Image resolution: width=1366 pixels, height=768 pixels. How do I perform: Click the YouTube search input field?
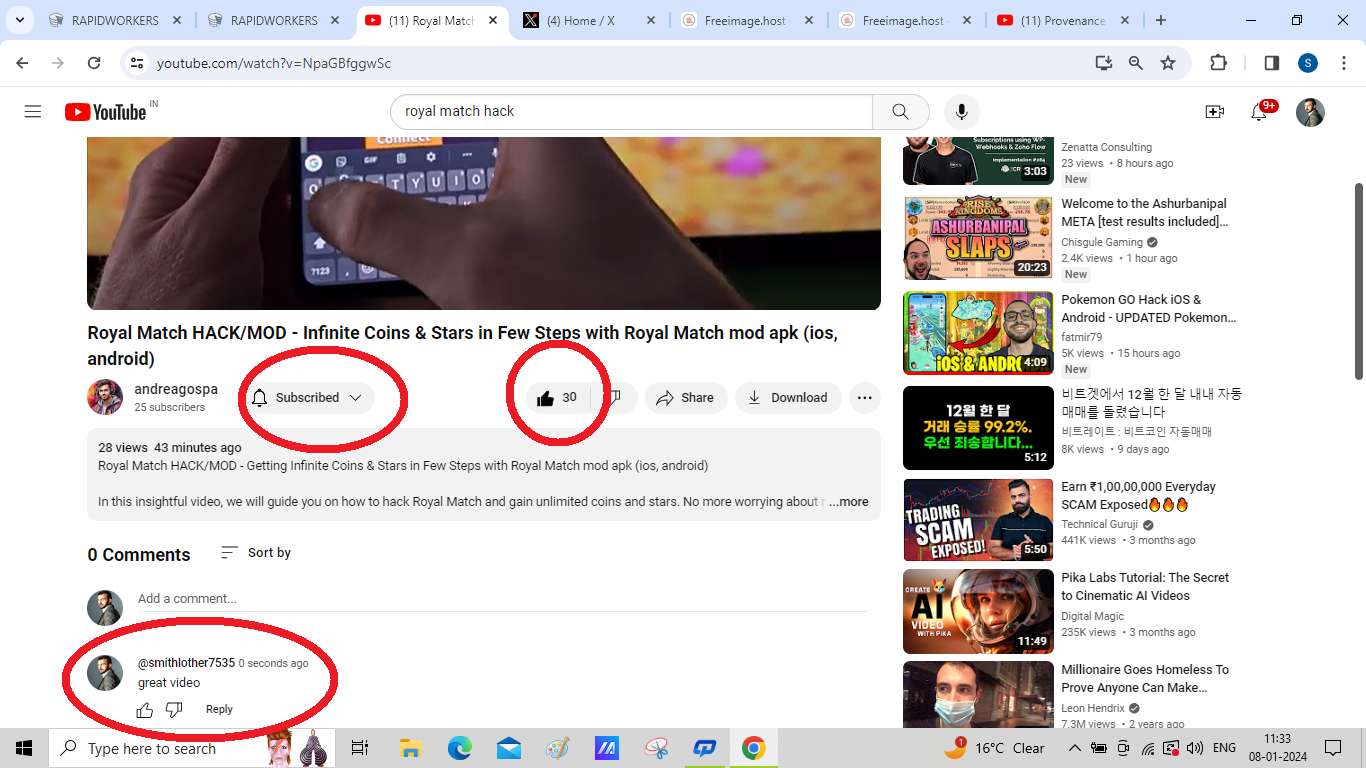[x=632, y=112]
